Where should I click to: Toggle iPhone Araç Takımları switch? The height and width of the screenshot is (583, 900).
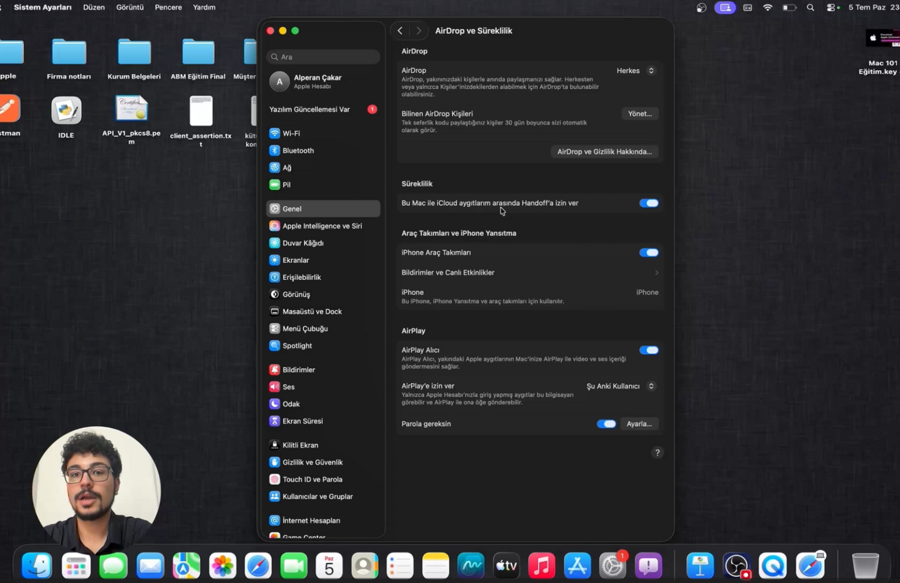pos(649,252)
